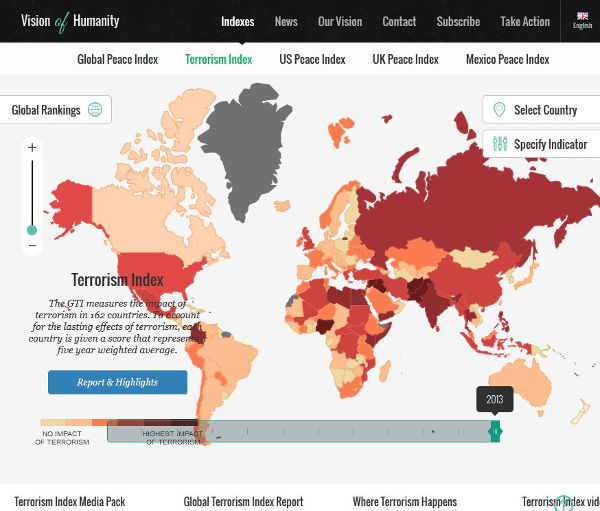Open the Select Country dropdown

545,110
